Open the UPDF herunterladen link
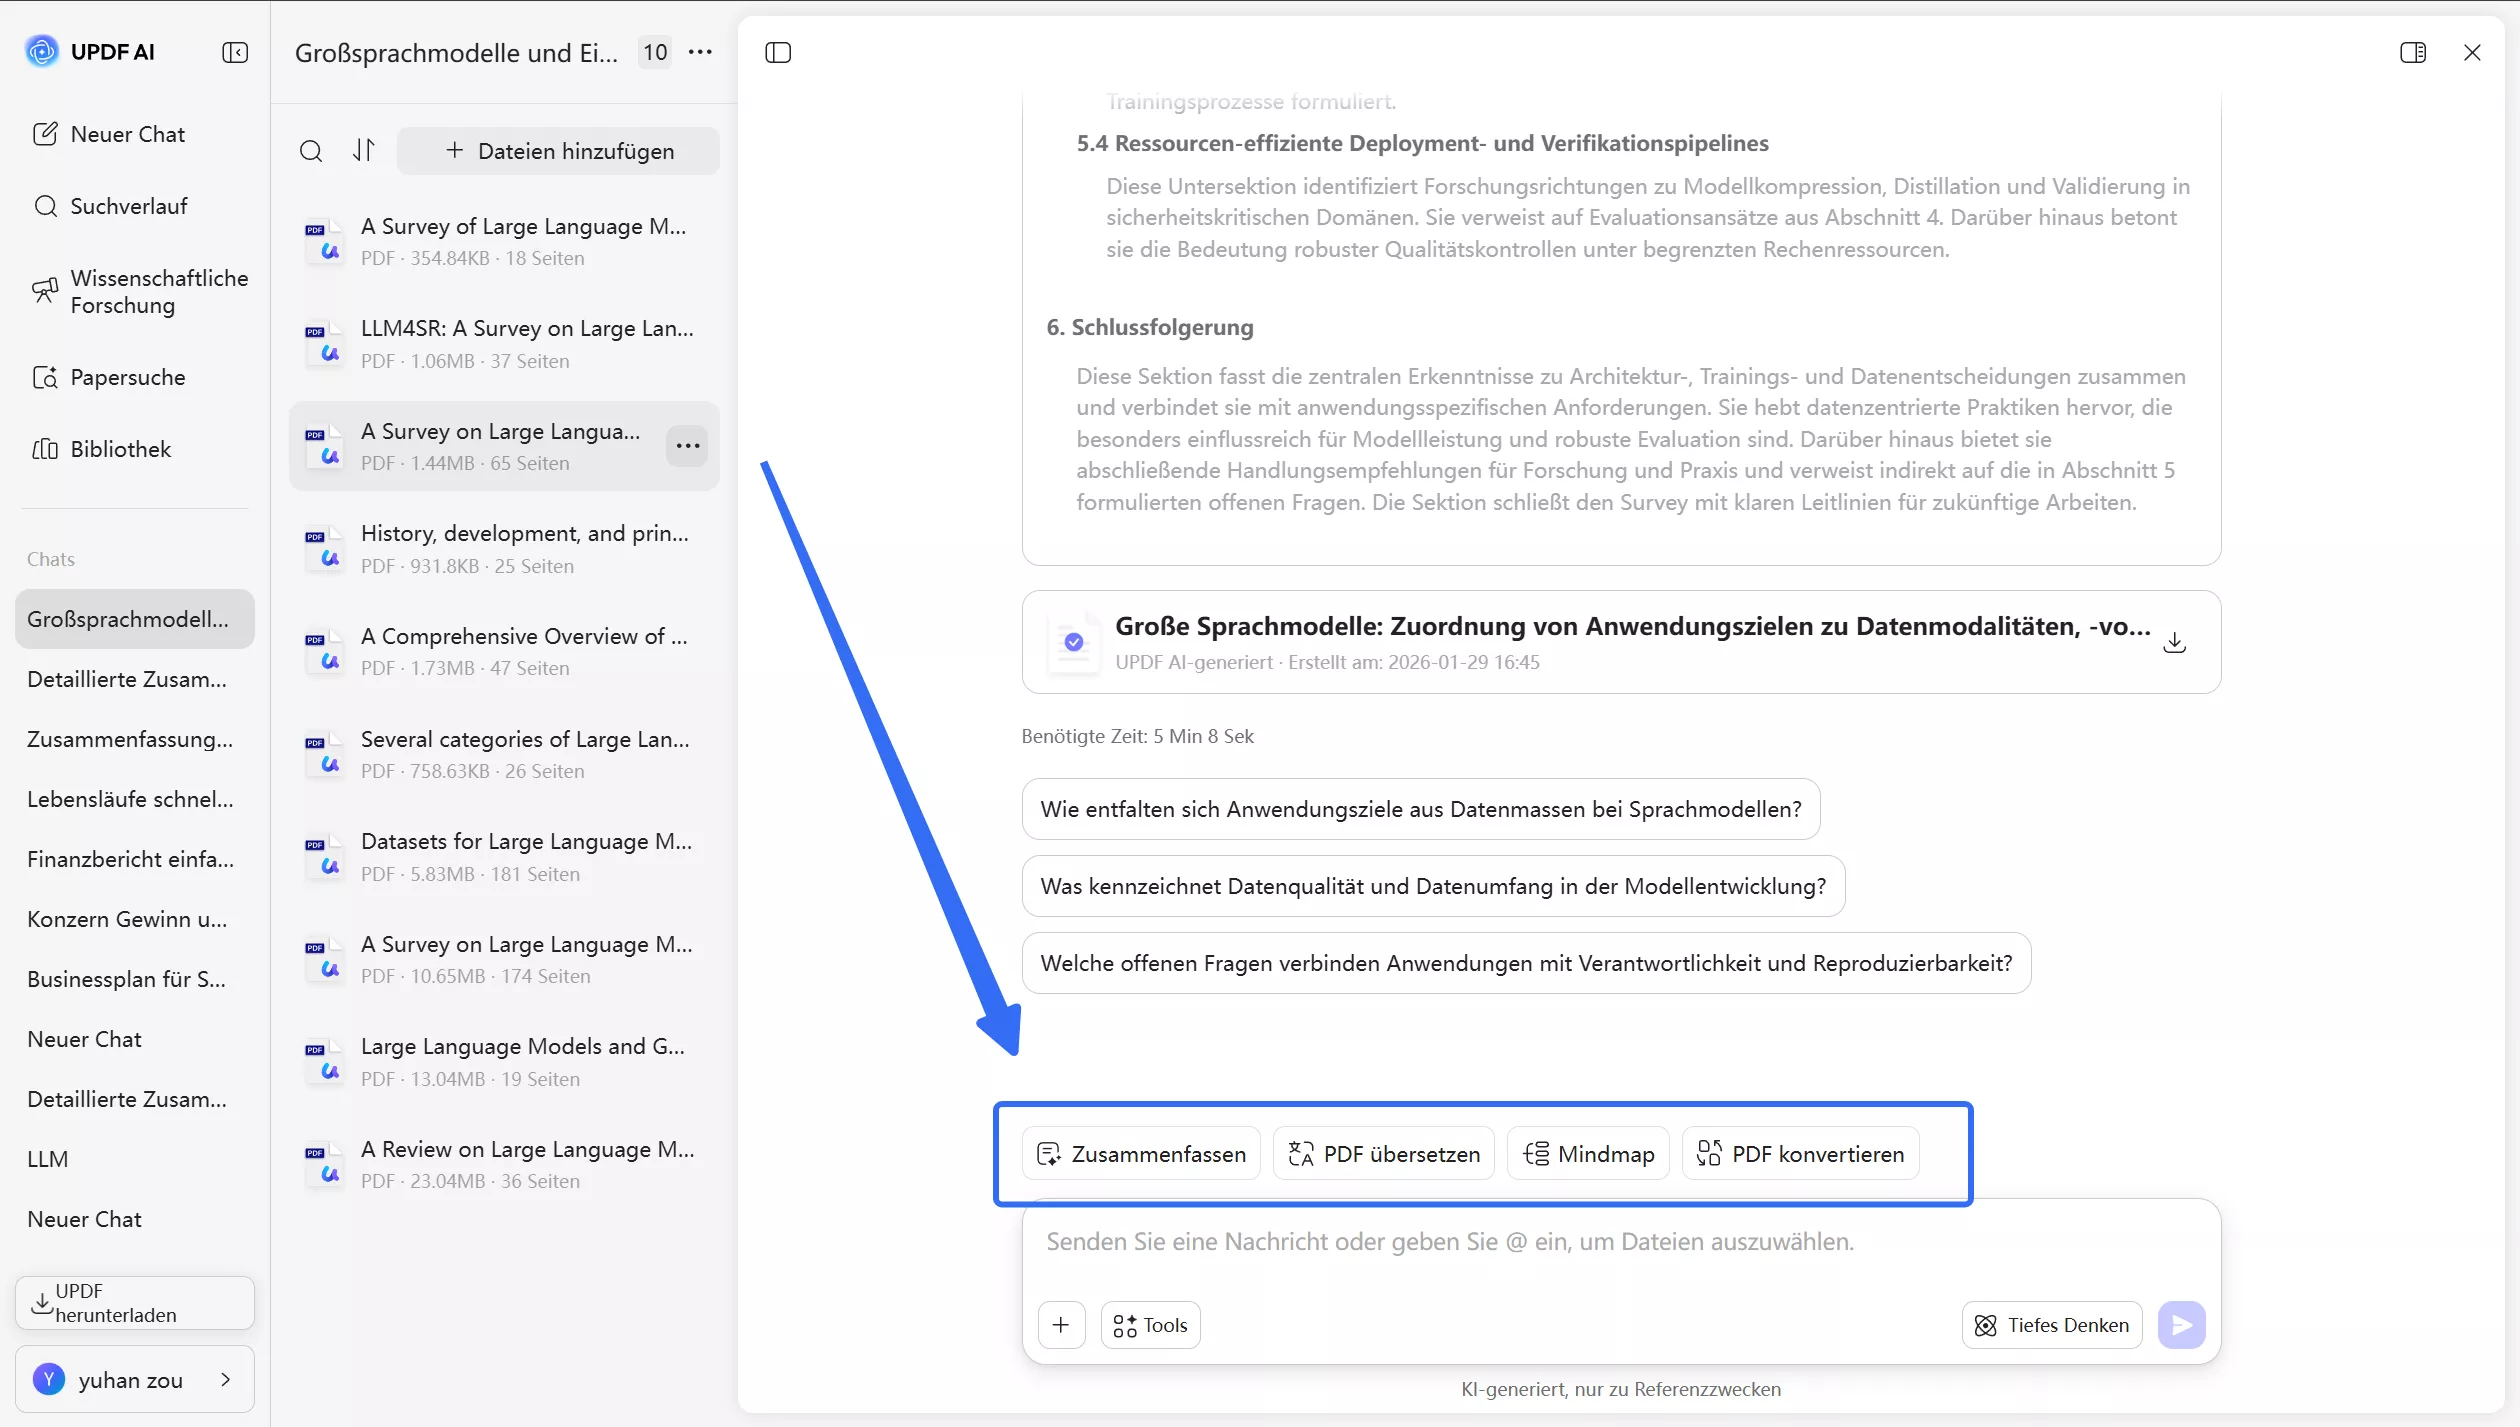2520x1427 pixels. coord(133,1302)
